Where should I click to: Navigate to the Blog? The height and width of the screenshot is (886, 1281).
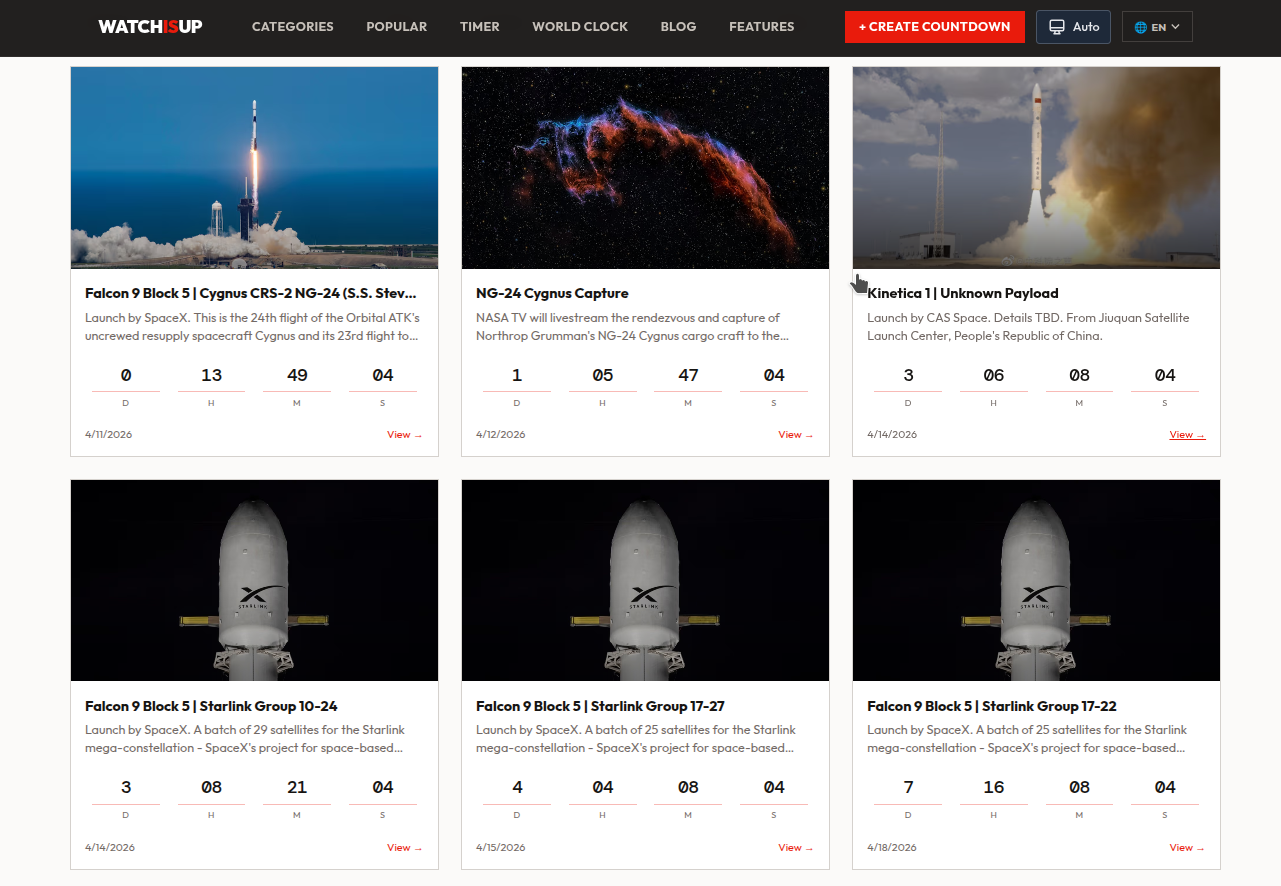tap(678, 27)
